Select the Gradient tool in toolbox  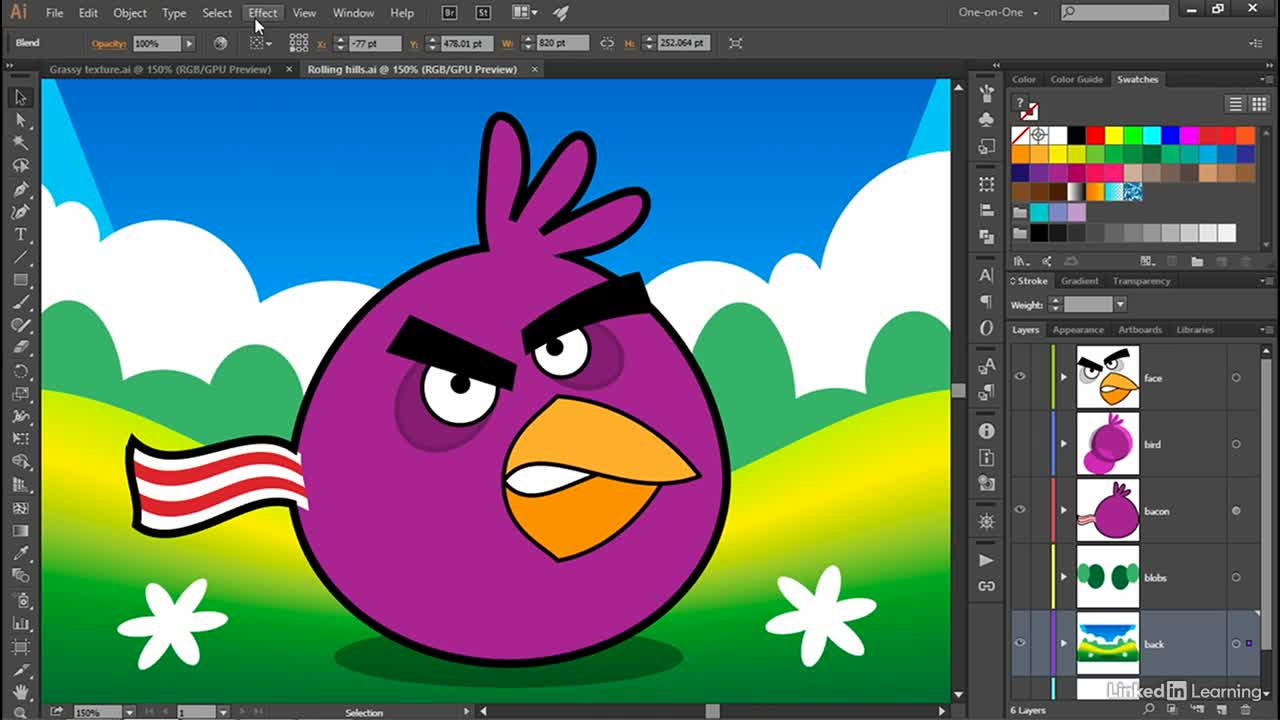[20, 531]
